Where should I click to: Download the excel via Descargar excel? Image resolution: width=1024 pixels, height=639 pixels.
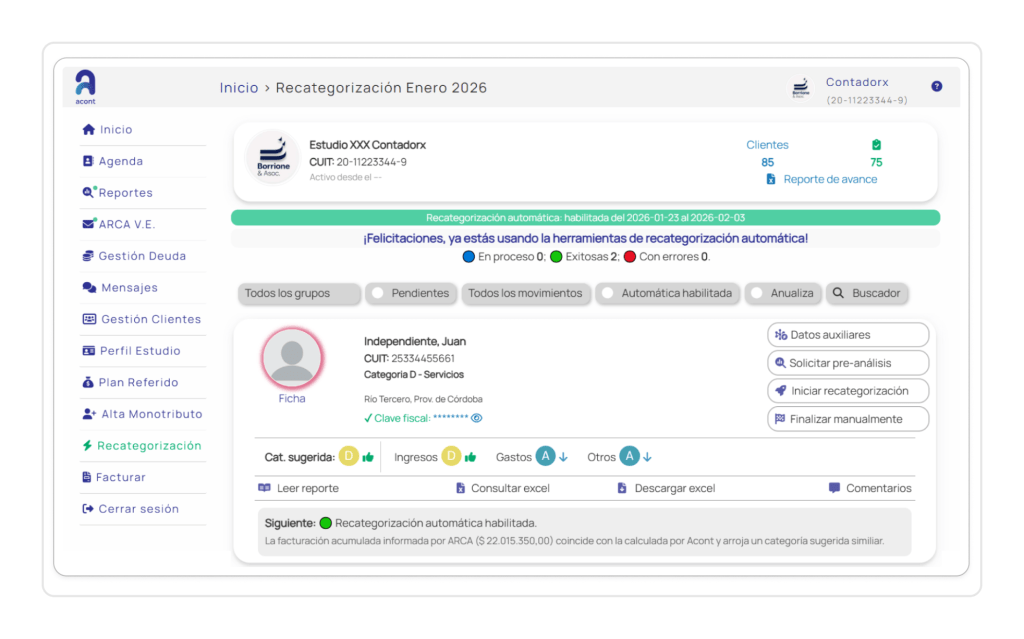click(666, 488)
